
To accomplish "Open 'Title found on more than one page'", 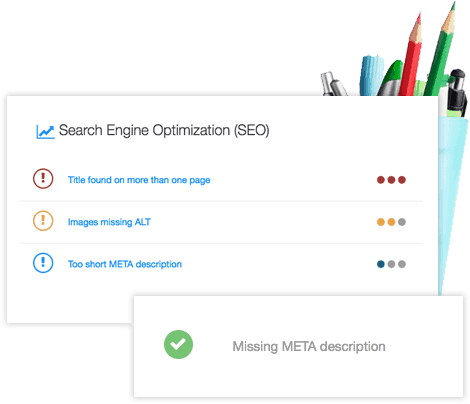I will 139,180.
